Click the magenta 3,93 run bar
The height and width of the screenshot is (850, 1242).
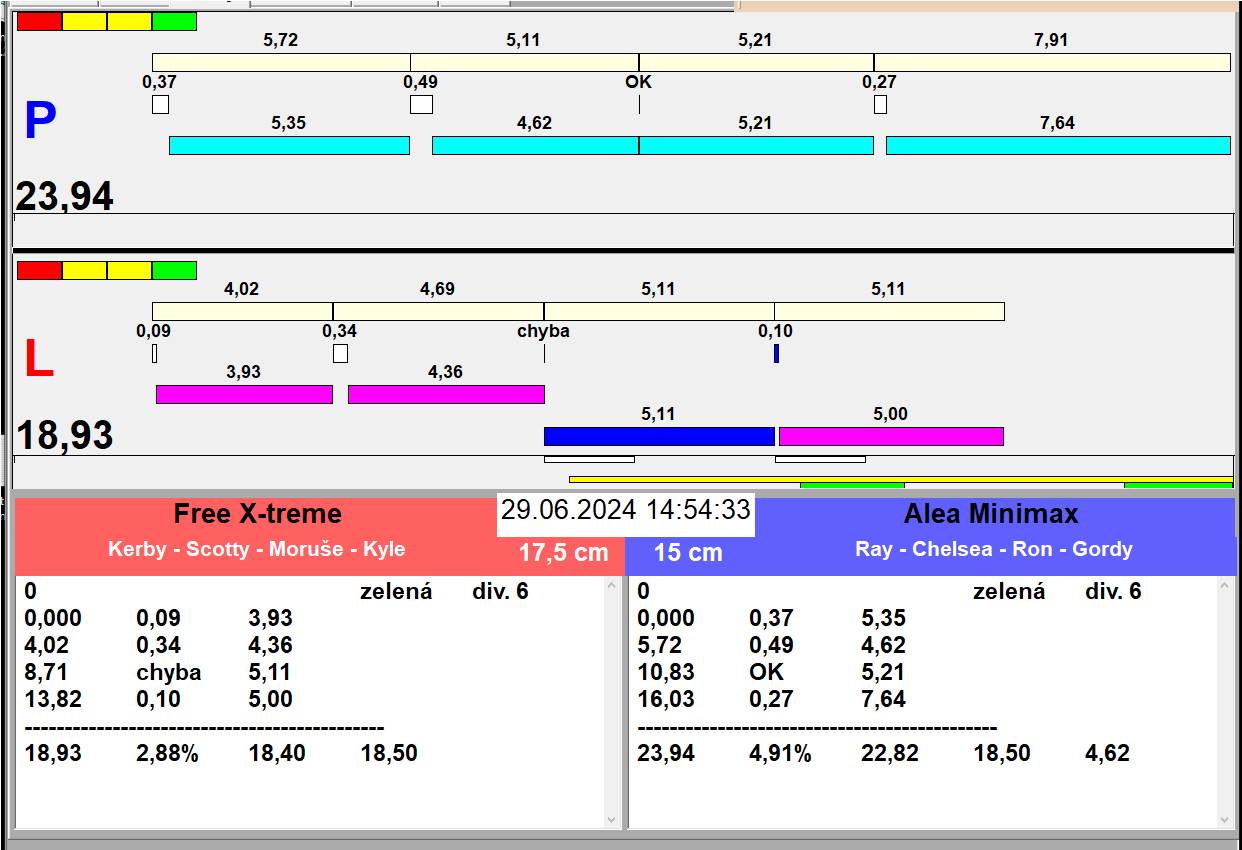click(244, 394)
